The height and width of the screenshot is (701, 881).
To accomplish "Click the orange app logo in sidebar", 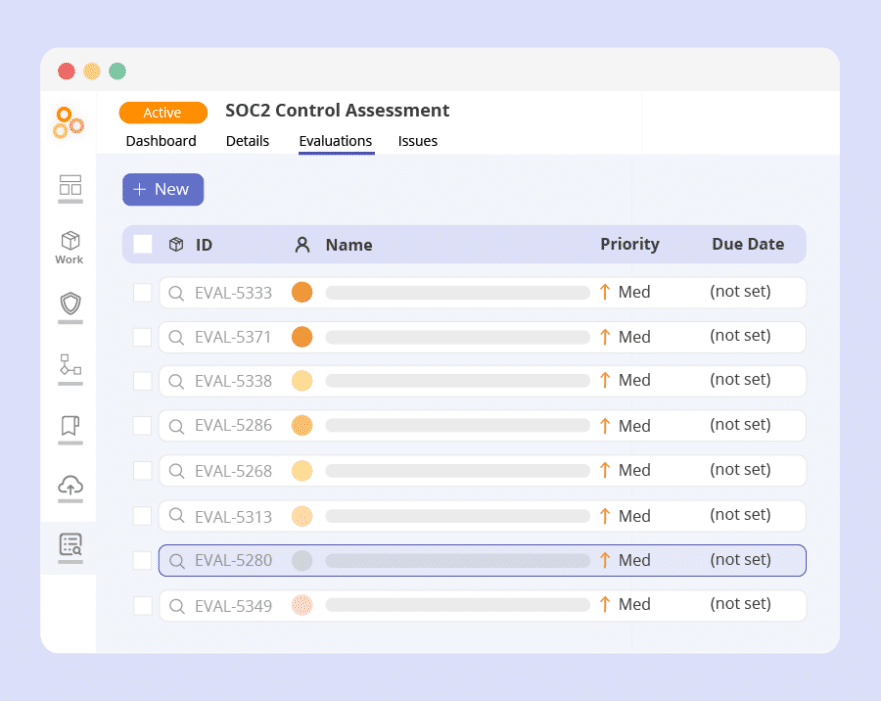I will coord(69,122).
